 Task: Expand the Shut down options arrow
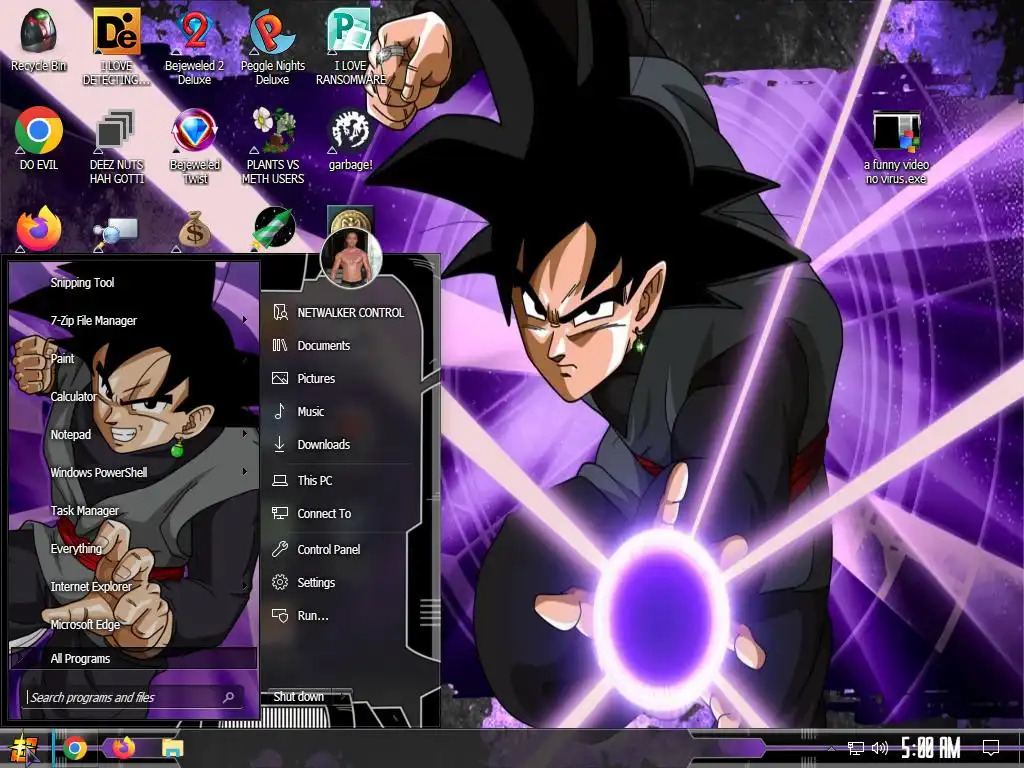click(x=344, y=697)
